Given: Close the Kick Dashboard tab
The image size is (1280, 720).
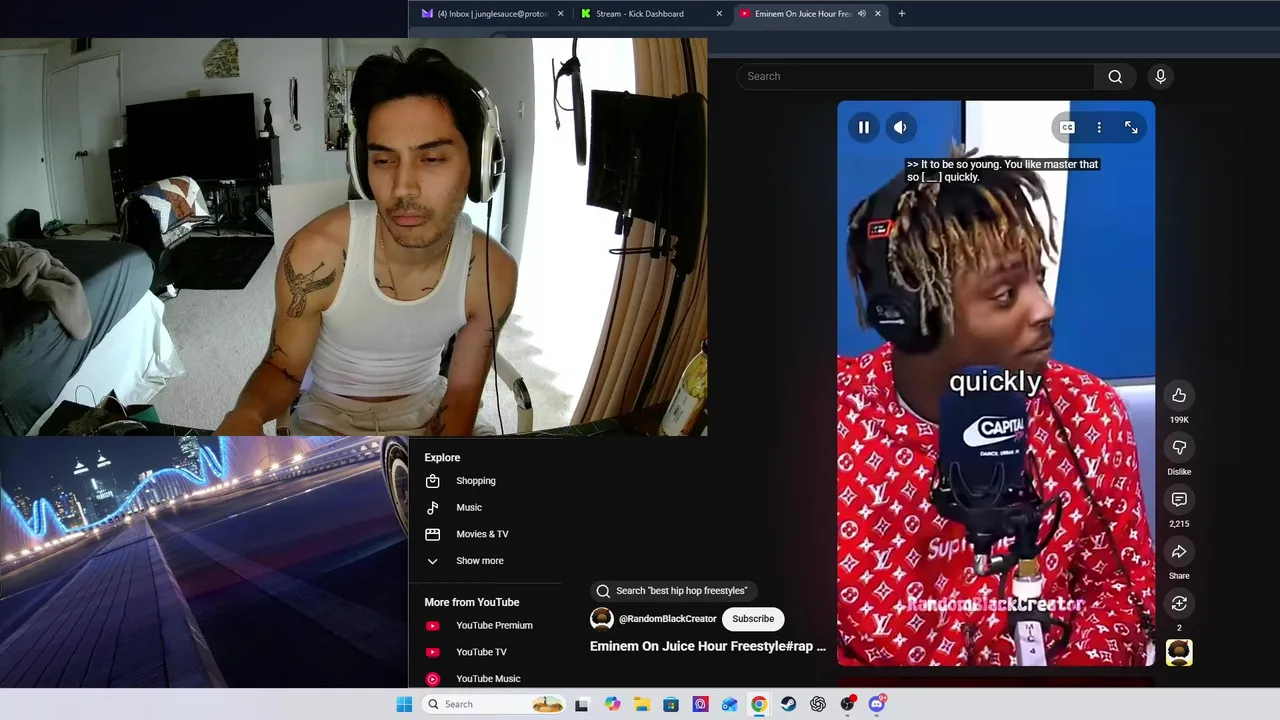Looking at the screenshot, I should click(x=719, y=14).
